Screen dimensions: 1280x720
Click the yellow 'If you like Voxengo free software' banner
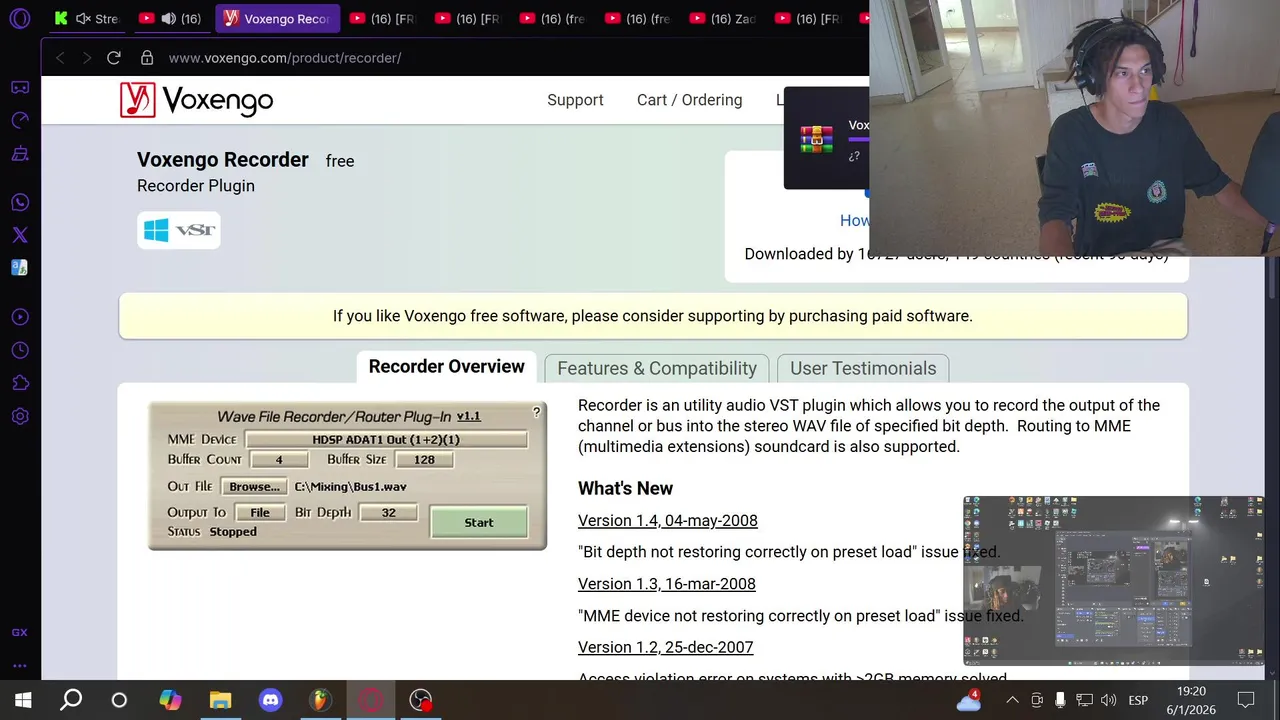point(653,316)
